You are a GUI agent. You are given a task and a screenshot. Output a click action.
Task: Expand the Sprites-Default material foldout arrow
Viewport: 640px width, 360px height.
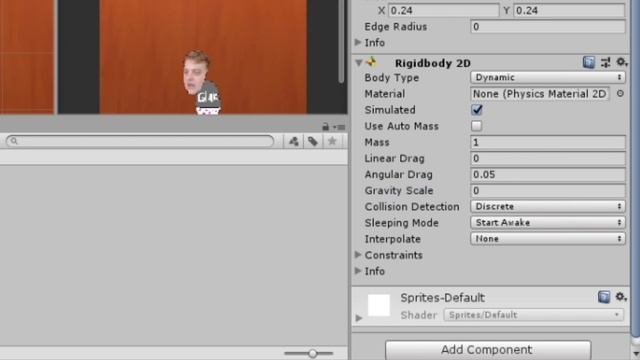(359, 318)
